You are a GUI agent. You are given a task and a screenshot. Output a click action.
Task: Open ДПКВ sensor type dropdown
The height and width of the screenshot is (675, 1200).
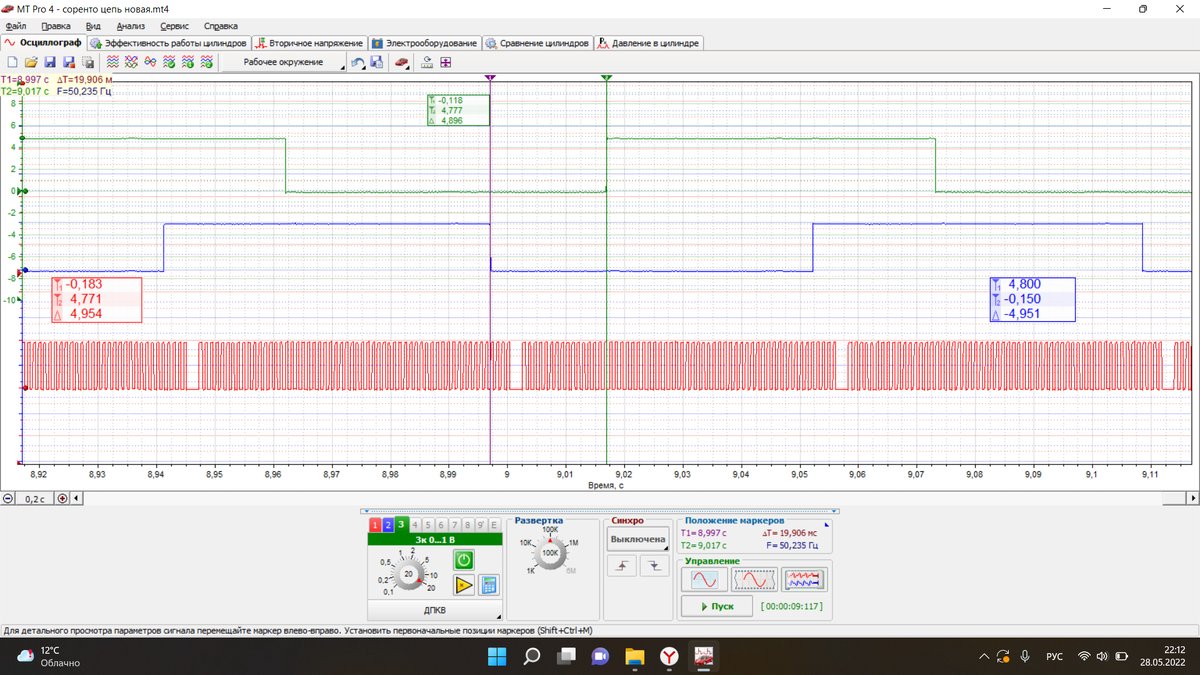[435, 609]
